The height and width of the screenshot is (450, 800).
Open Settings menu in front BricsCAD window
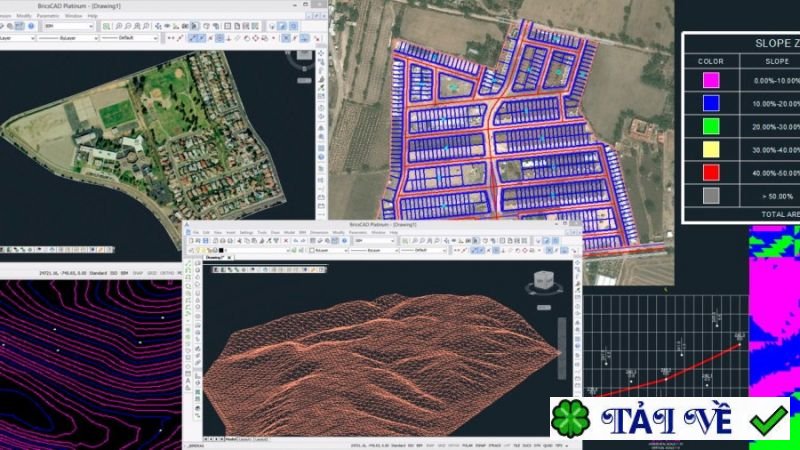tap(246, 232)
